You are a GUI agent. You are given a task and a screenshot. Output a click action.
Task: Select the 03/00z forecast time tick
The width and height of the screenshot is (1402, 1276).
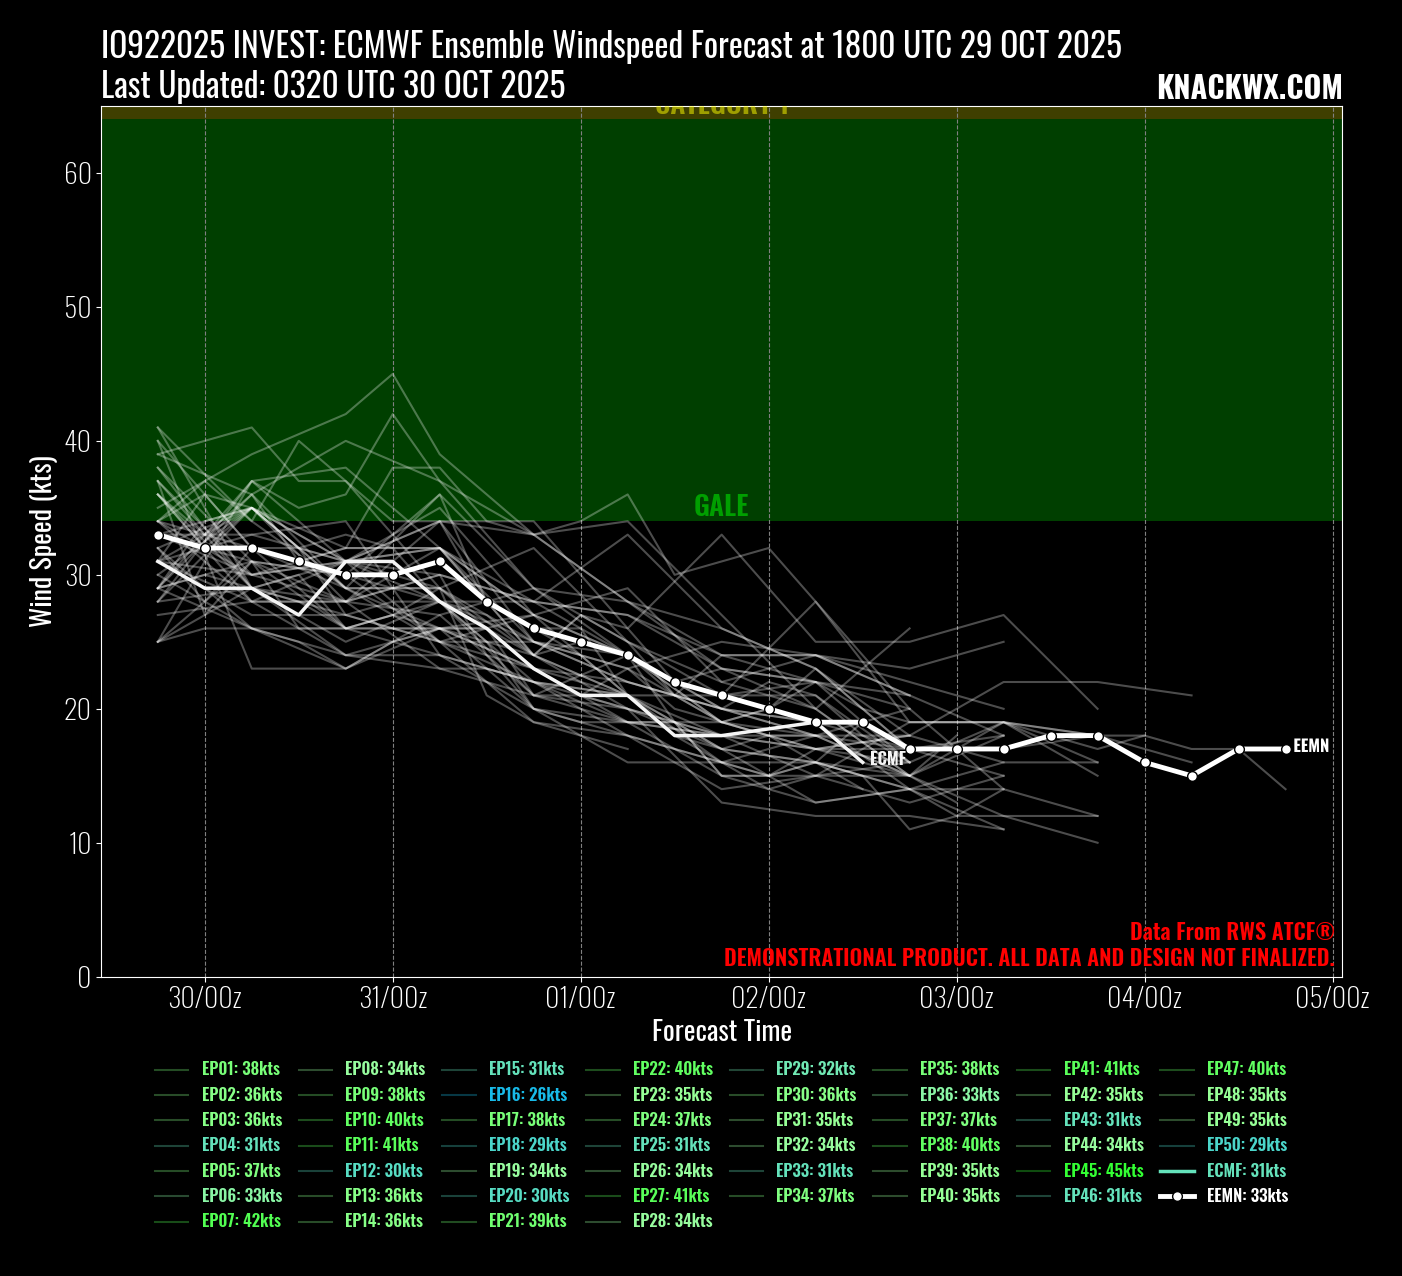coord(957,998)
